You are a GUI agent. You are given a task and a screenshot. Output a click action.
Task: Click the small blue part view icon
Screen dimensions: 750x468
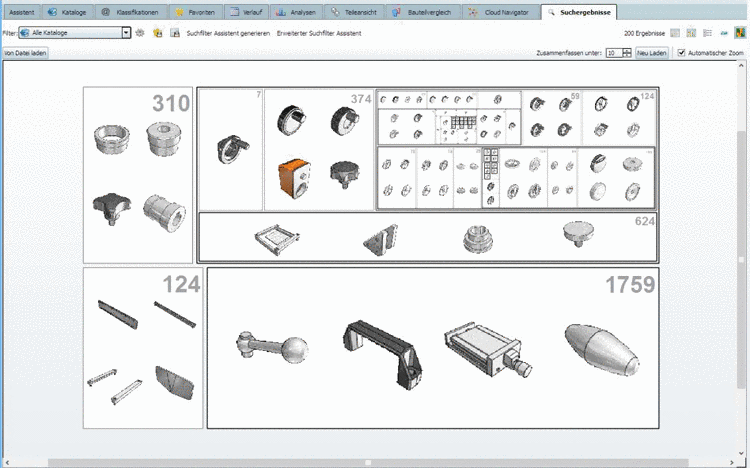724,33
